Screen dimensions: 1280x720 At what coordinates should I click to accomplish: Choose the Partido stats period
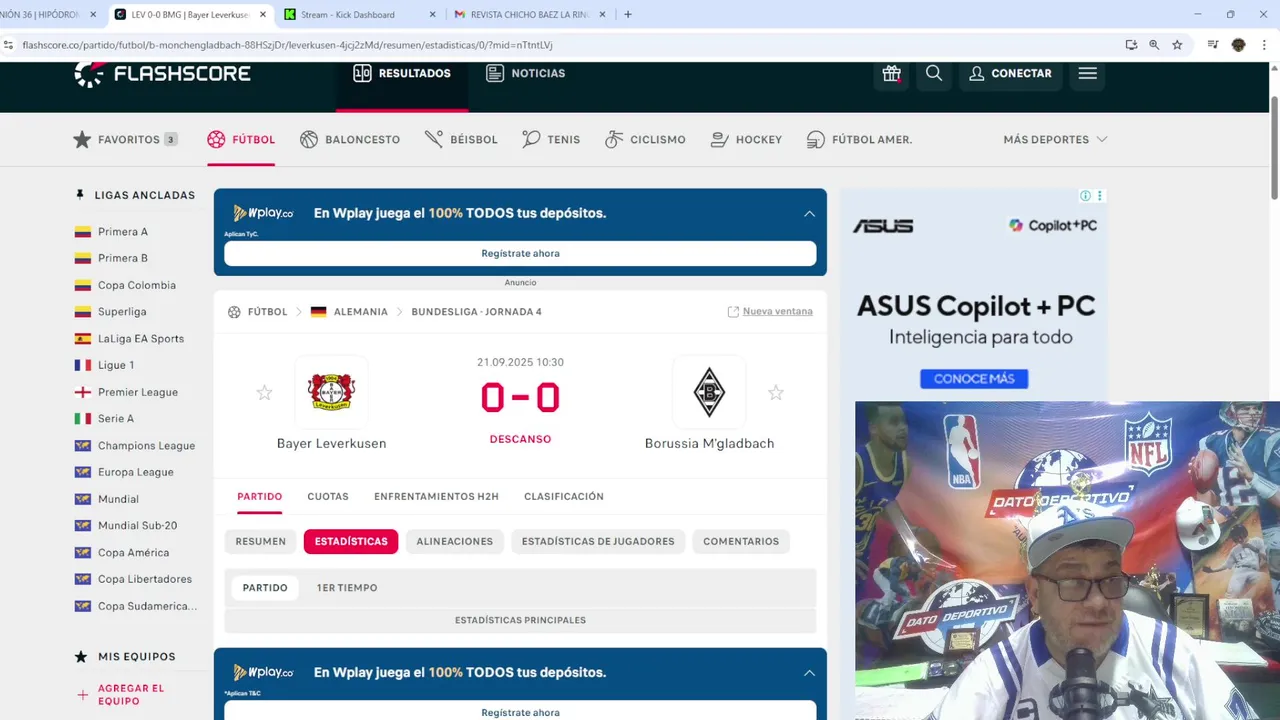pyautogui.click(x=265, y=587)
